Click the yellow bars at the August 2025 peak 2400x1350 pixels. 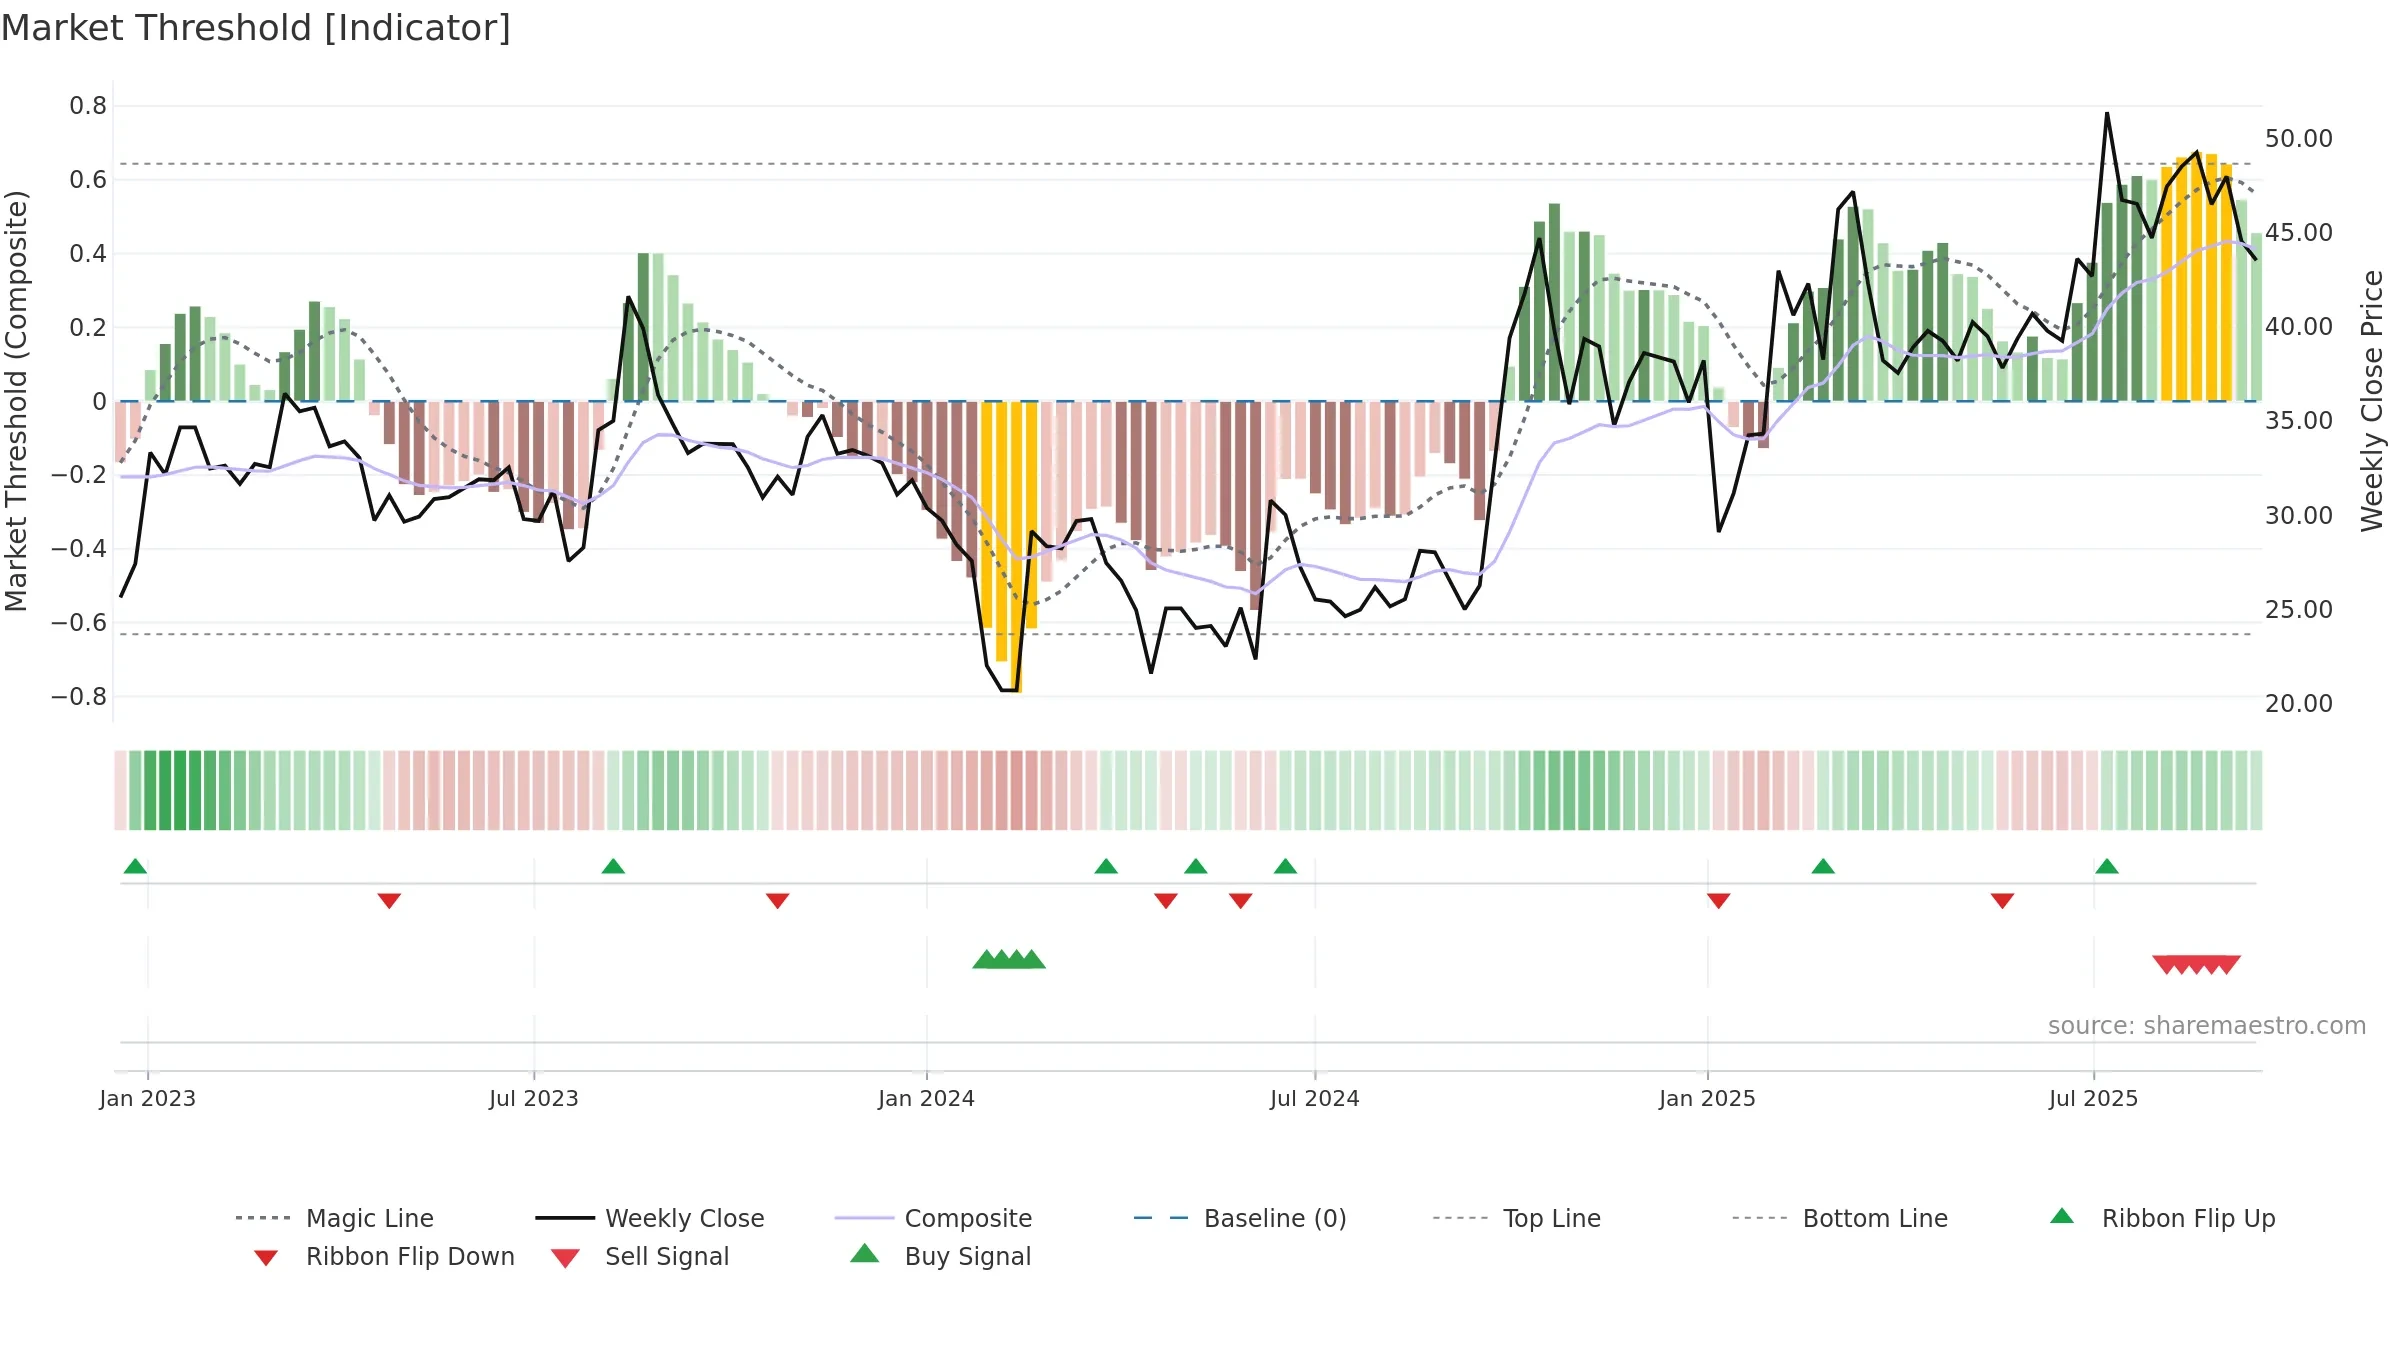2197,278
